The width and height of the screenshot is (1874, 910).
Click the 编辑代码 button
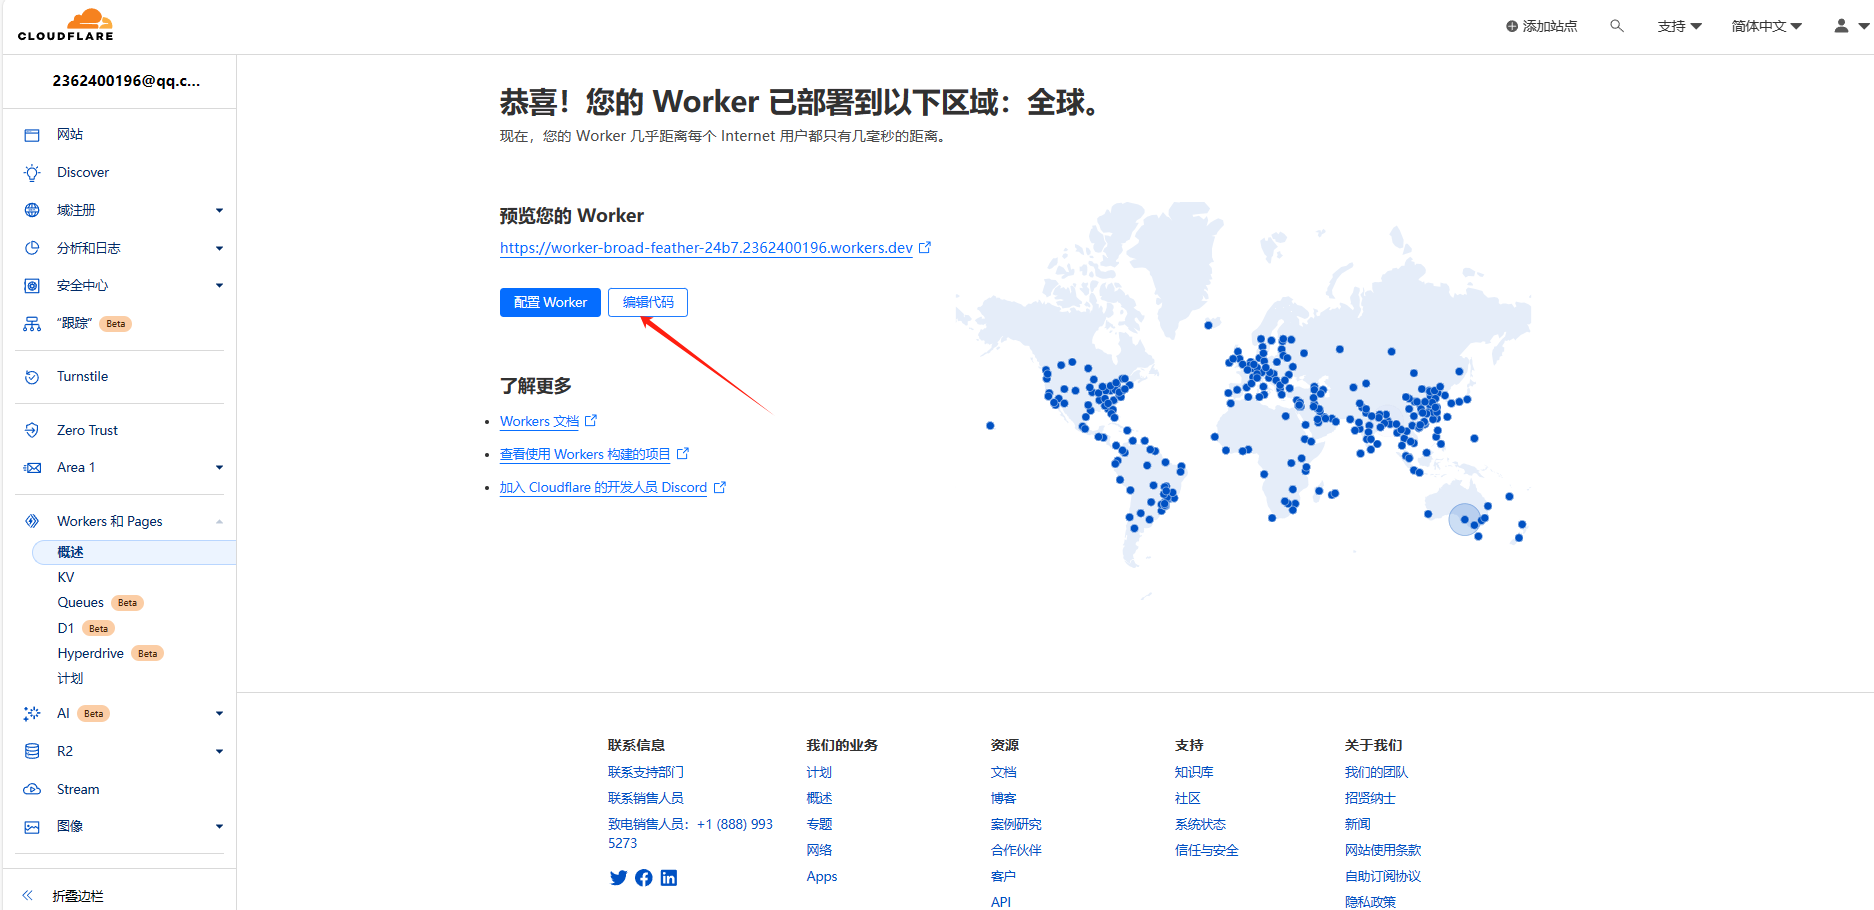tap(648, 302)
